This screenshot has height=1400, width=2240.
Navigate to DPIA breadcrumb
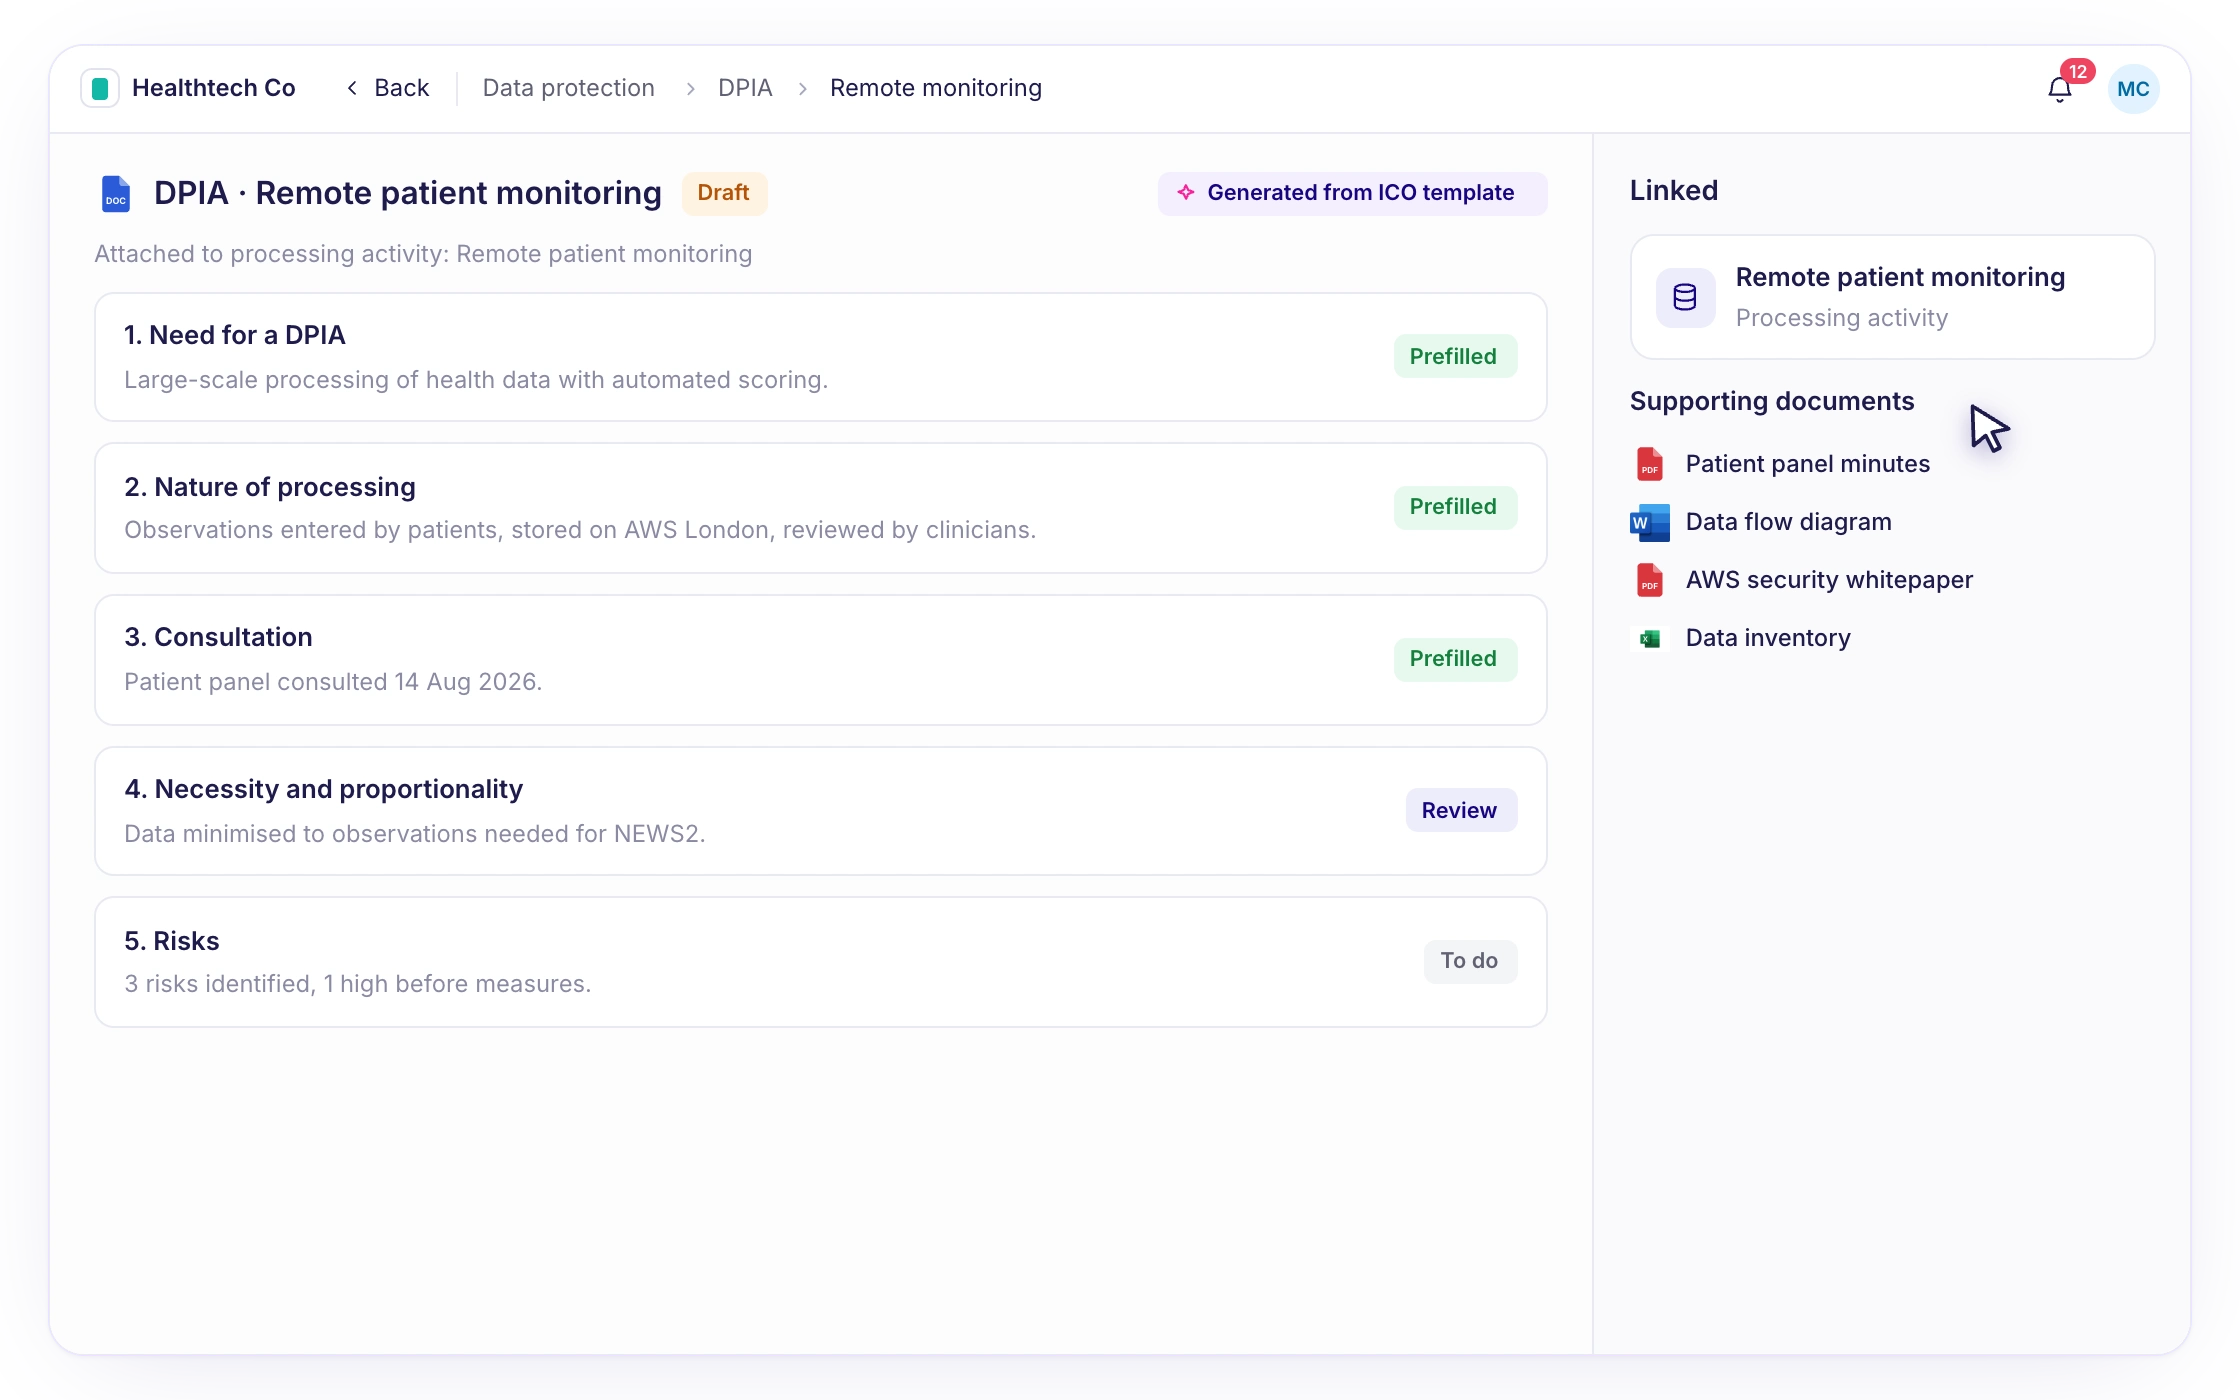(745, 88)
